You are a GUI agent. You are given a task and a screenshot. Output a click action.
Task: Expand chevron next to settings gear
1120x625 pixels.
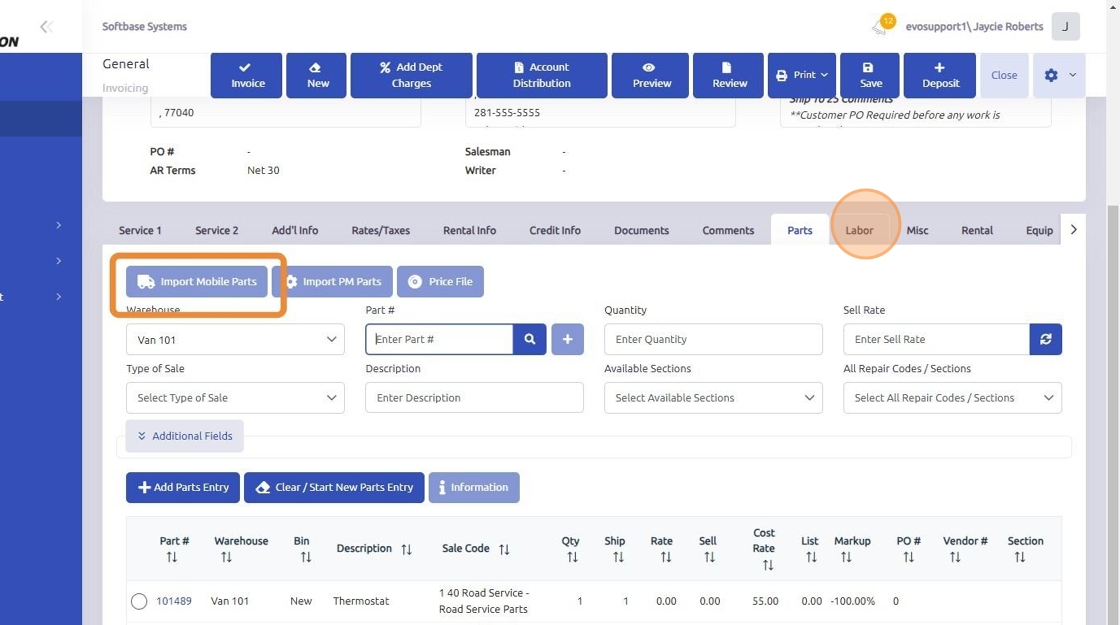click(x=1072, y=75)
